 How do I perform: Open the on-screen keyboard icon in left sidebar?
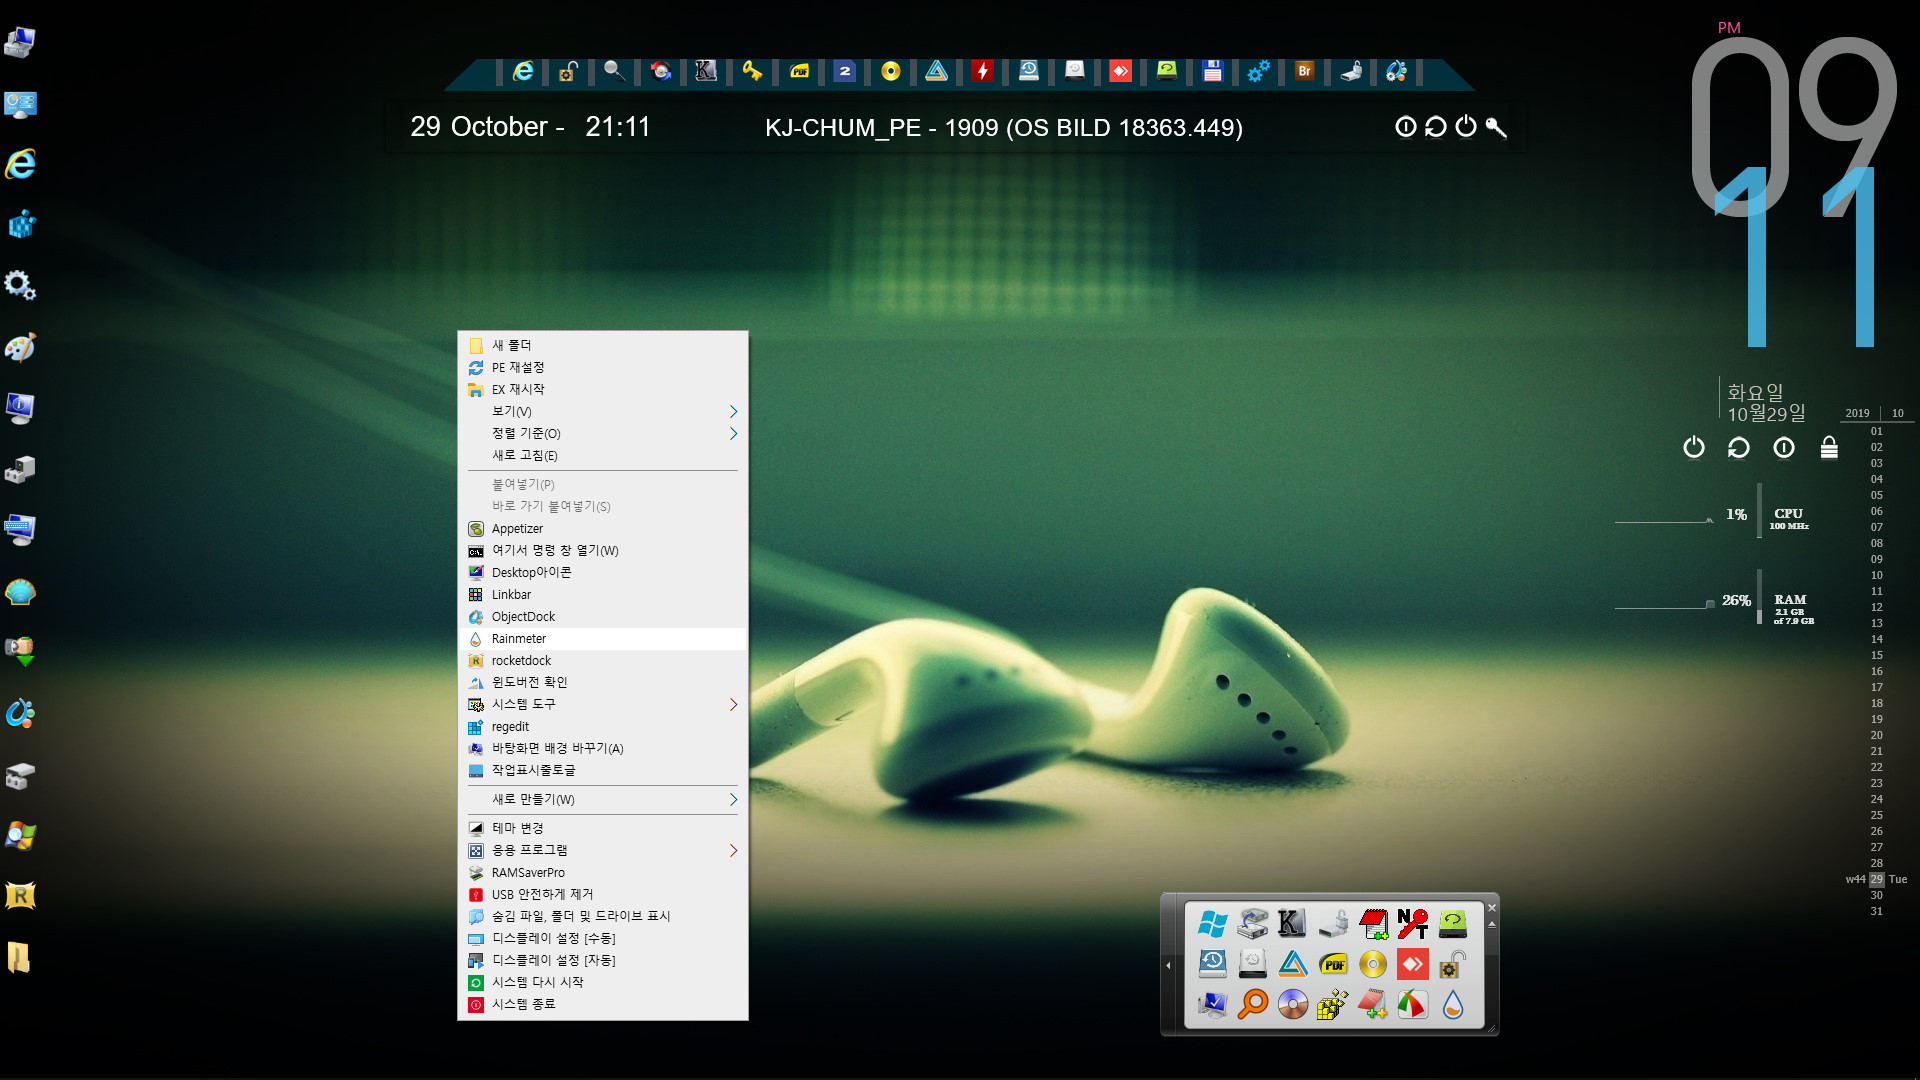click(20, 530)
